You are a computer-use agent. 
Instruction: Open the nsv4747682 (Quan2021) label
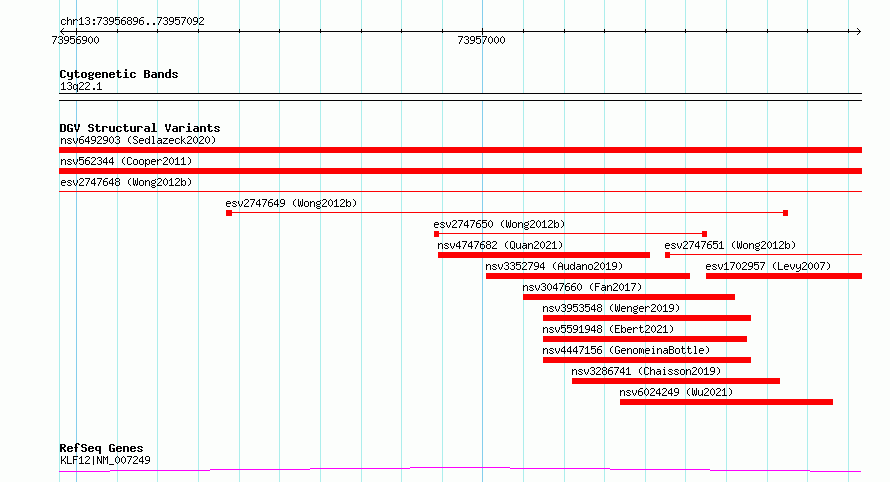(x=500, y=245)
